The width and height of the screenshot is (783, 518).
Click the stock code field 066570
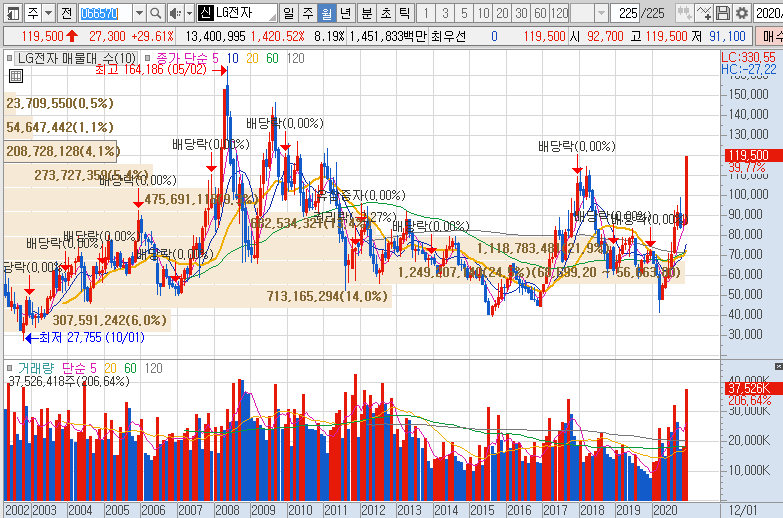click(x=105, y=13)
